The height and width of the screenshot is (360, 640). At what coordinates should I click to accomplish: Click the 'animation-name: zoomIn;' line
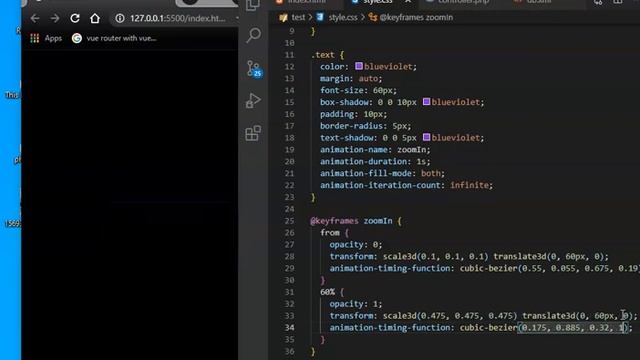pyautogui.click(x=375, y=149)
